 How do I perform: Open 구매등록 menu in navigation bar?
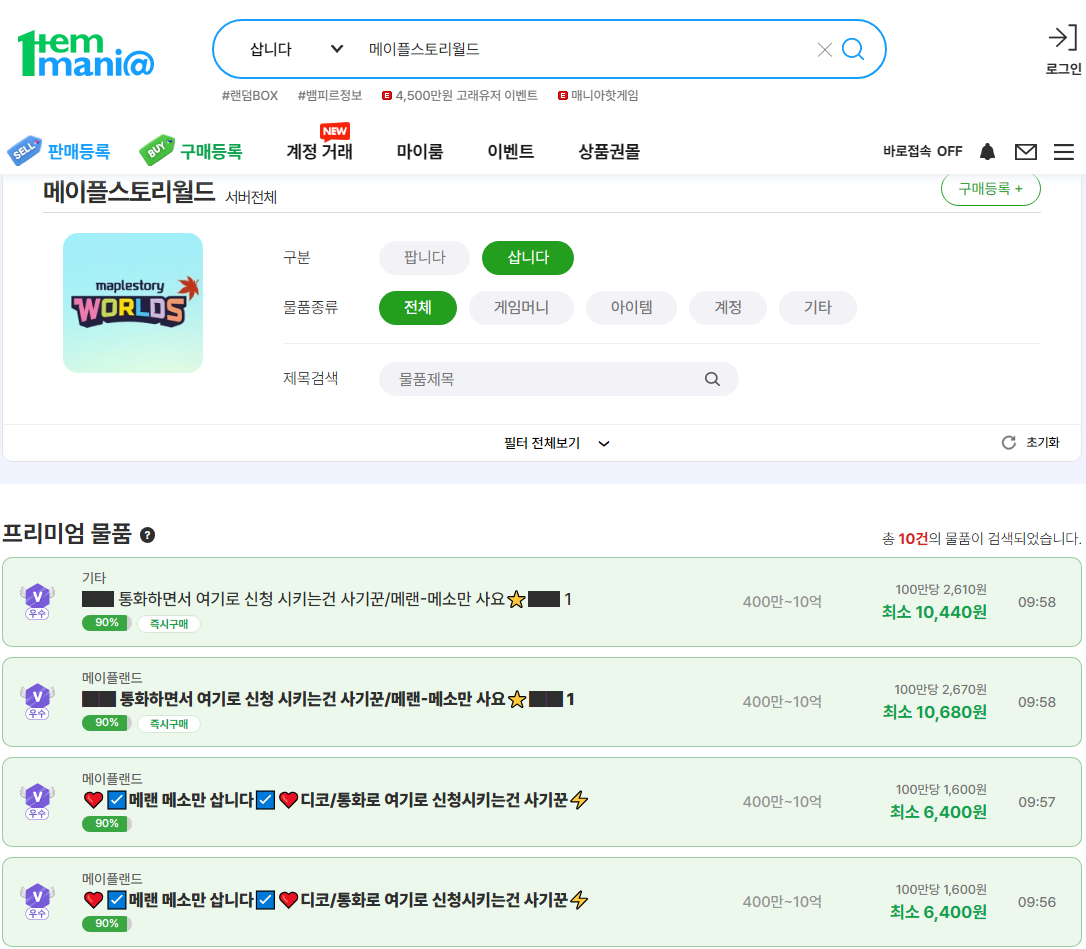click(x=211, y=152)
